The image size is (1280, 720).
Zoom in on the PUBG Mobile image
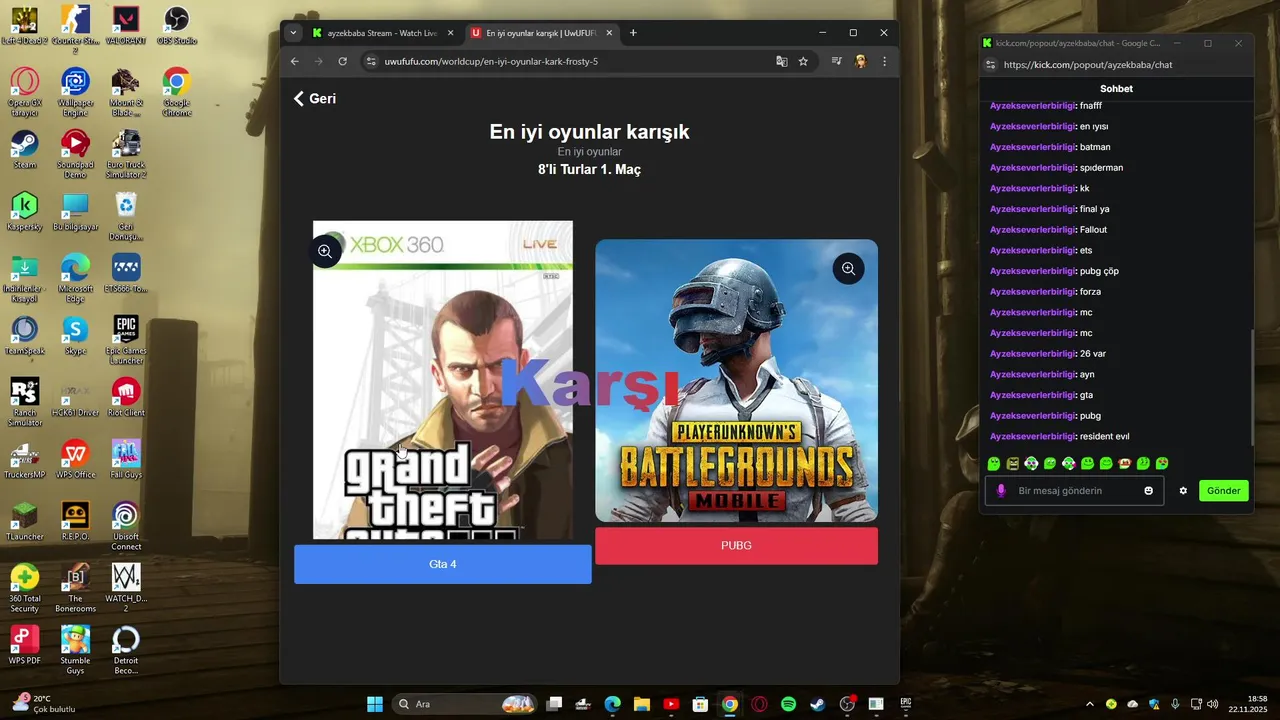coord(848,268)
